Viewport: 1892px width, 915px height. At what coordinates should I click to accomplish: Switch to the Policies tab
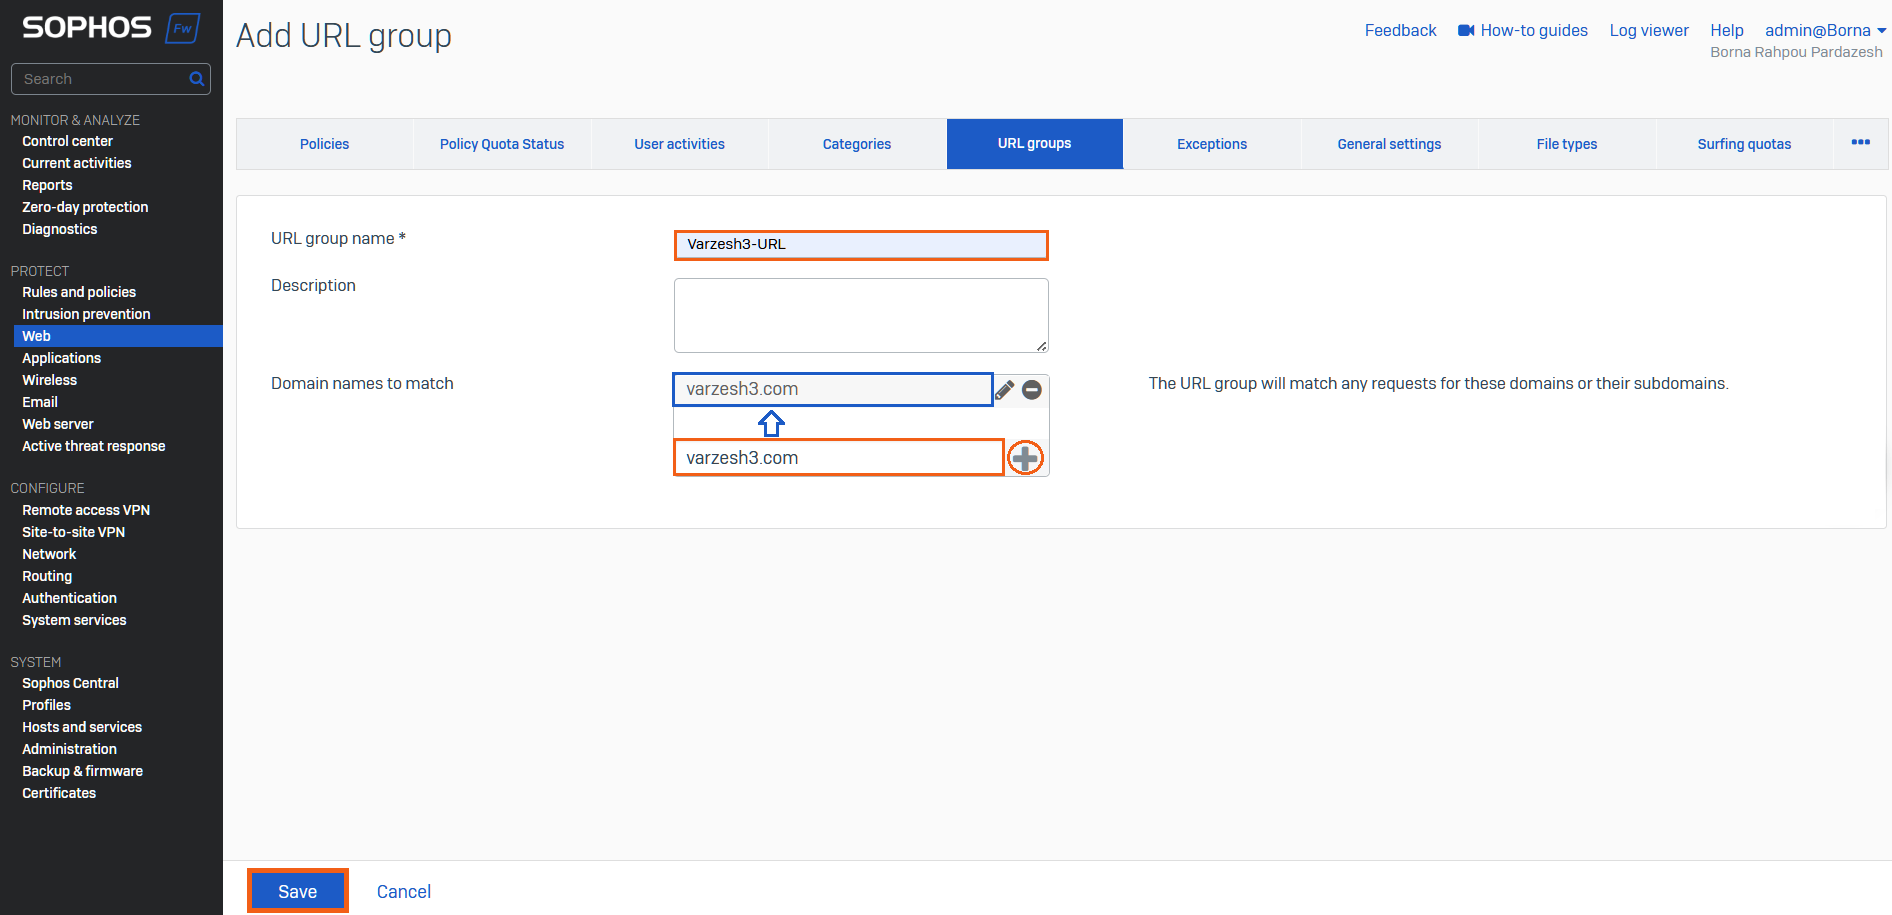click(325, 144)
